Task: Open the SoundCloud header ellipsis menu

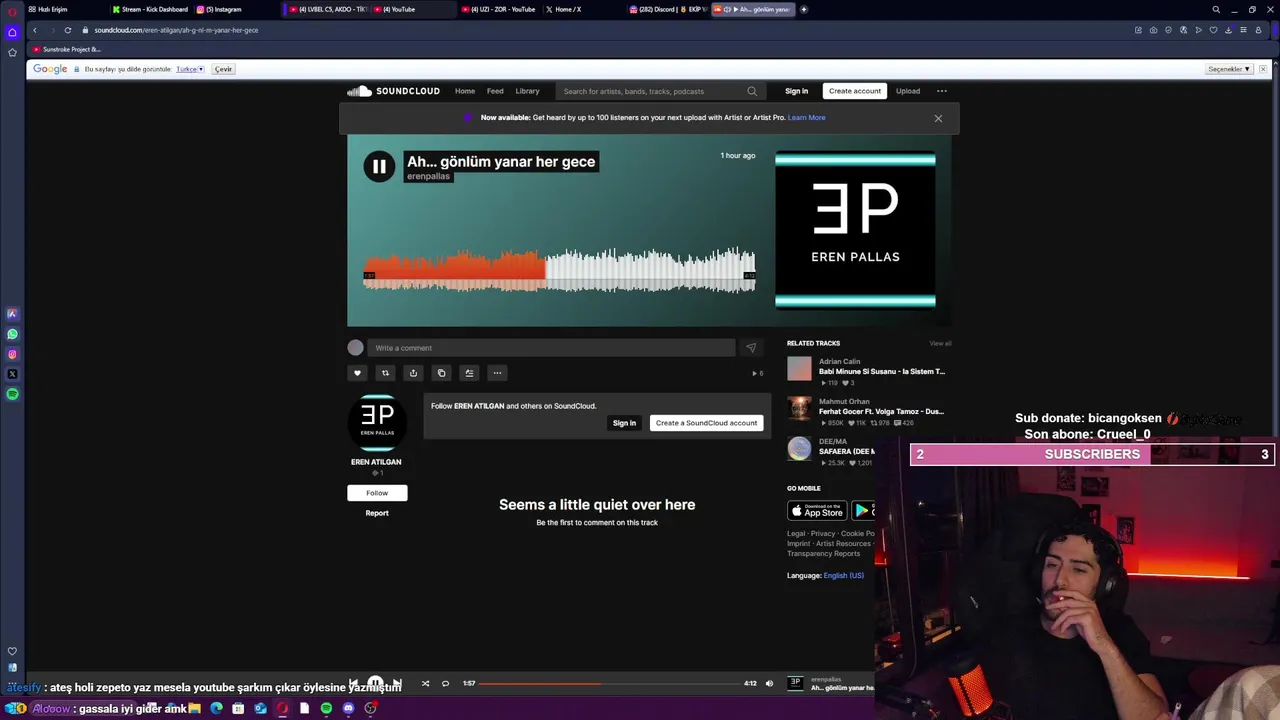Action: click(941, 91)
